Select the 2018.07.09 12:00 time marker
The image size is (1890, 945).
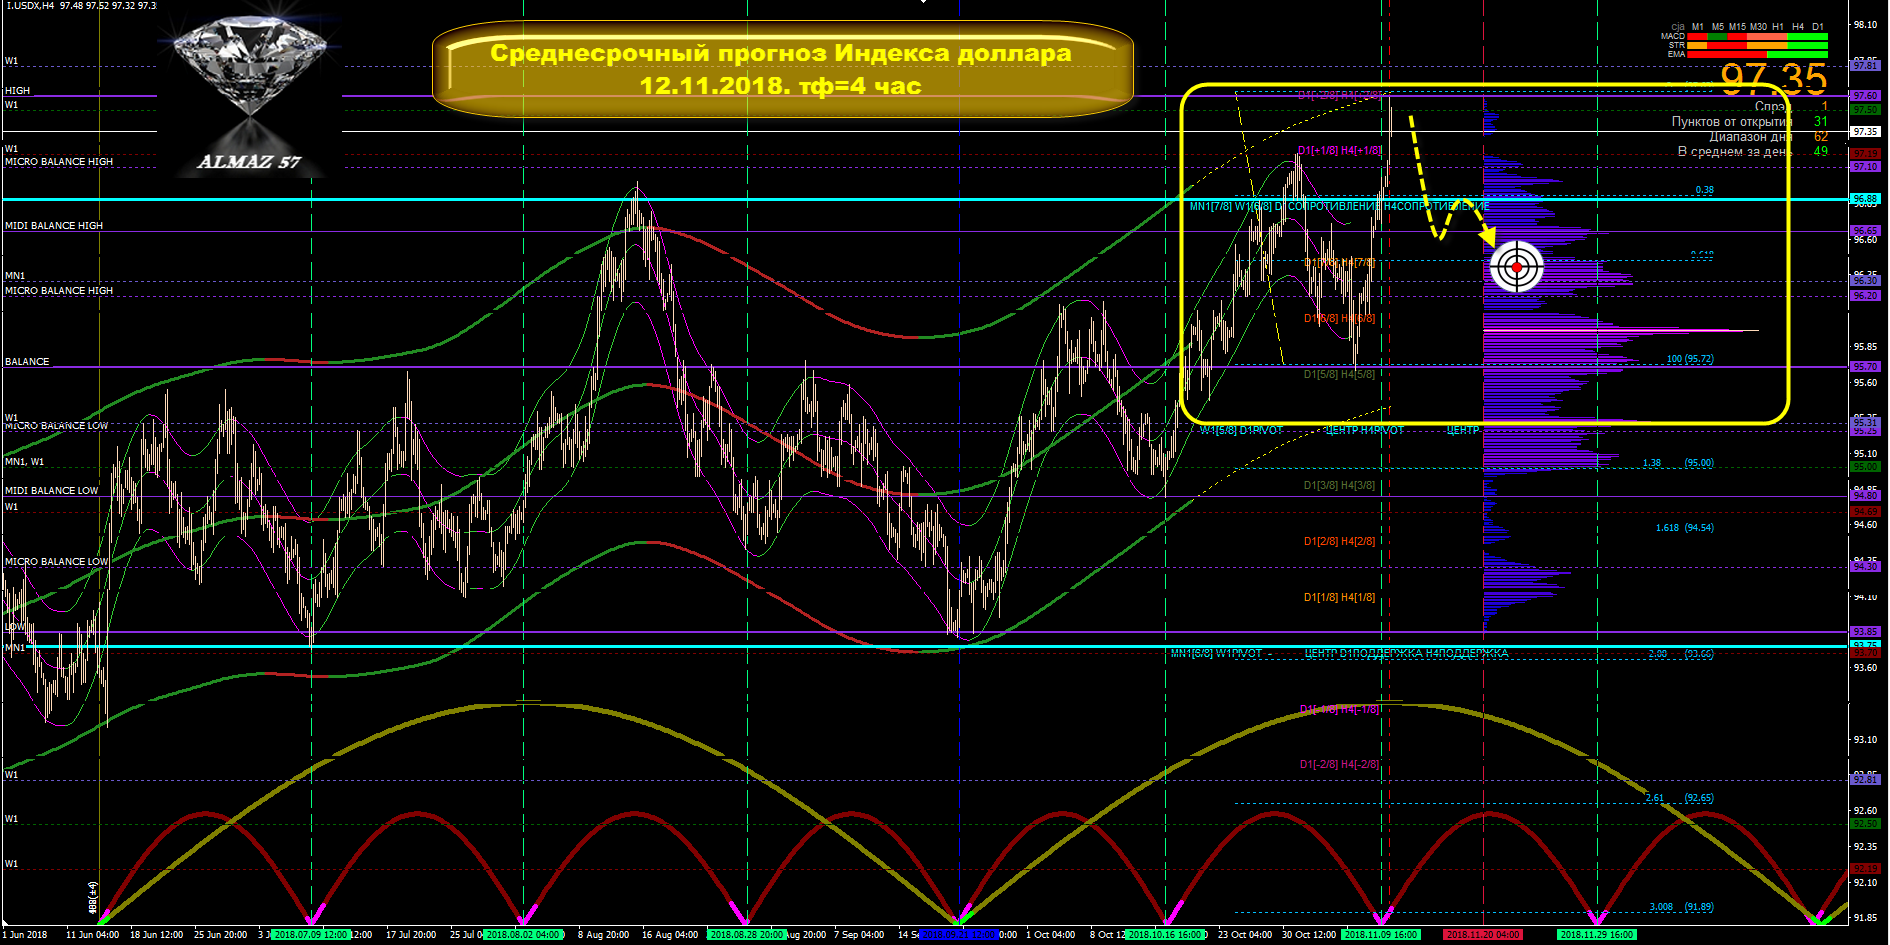tap(310, 935)
